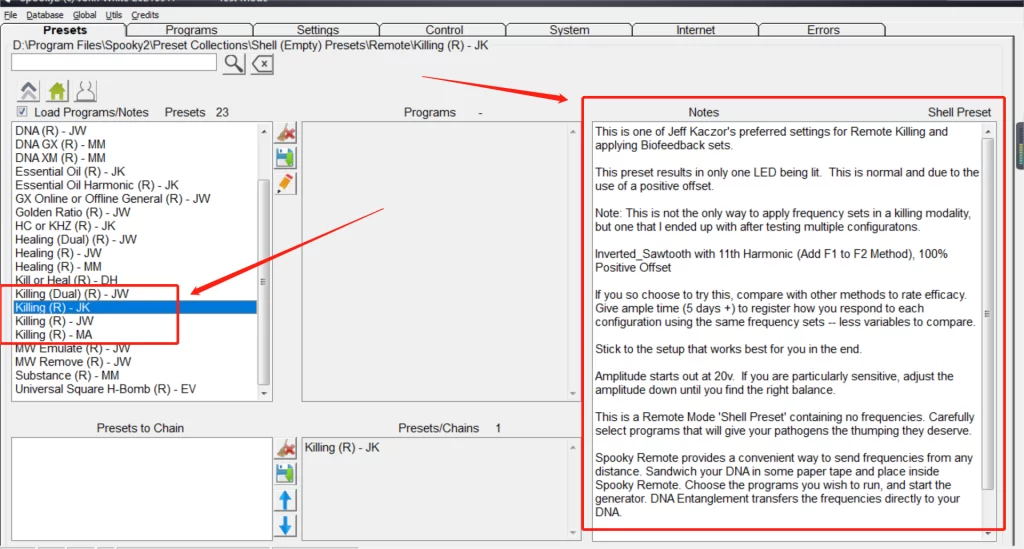Switch to the Programs tab
The width and height of the screenshot is (1024, 549).
[x=192, y=30]
